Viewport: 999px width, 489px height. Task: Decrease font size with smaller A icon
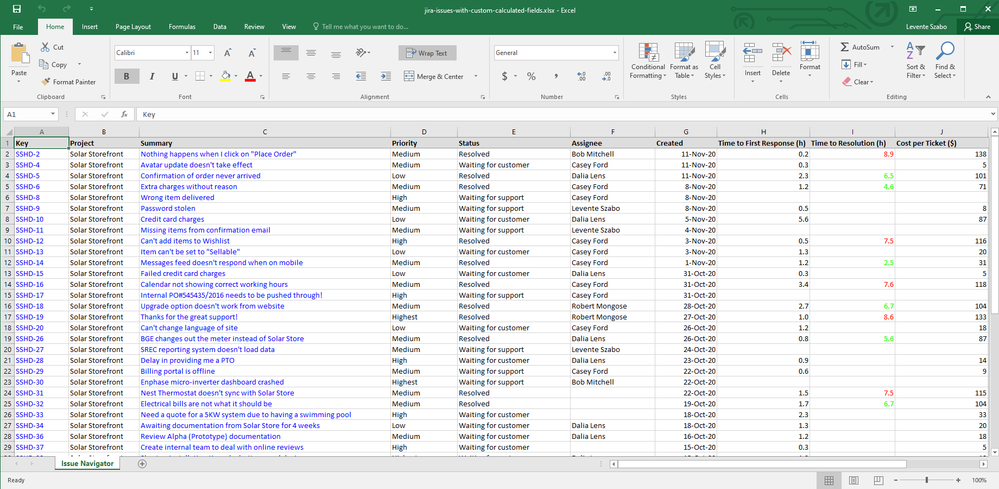pyautogui.click(x=252, y=53)
